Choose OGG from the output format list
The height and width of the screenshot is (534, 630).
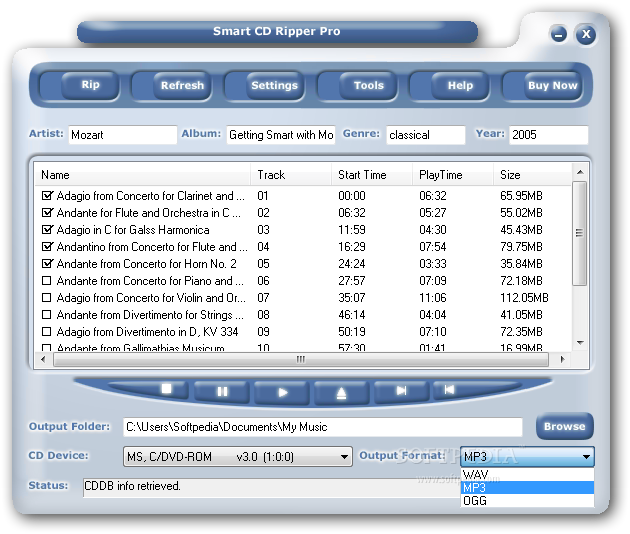[527, 501]
